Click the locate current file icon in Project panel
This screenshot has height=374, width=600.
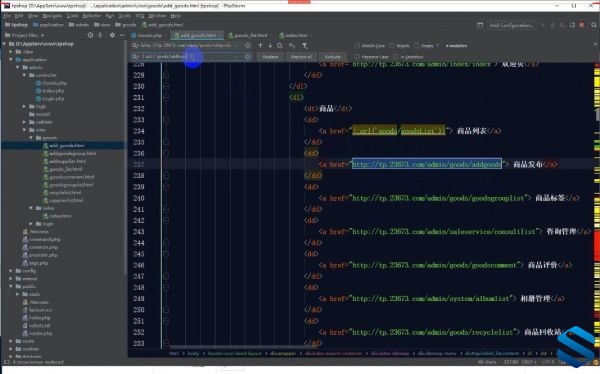[90, 35]
